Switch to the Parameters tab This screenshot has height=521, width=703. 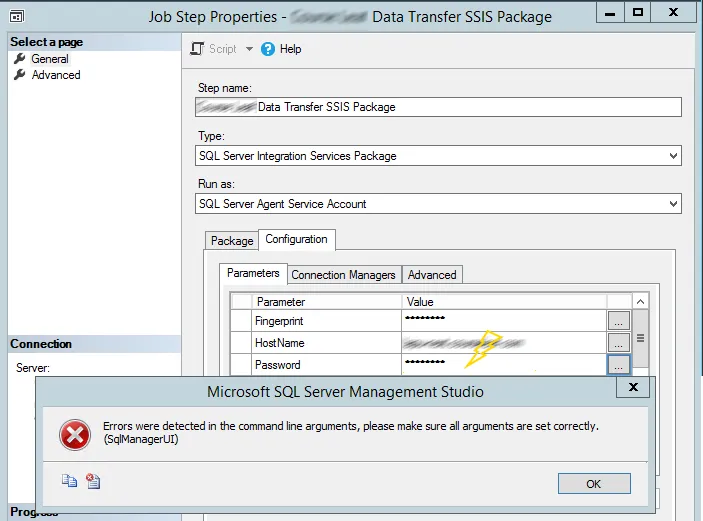tap(253, 273)
